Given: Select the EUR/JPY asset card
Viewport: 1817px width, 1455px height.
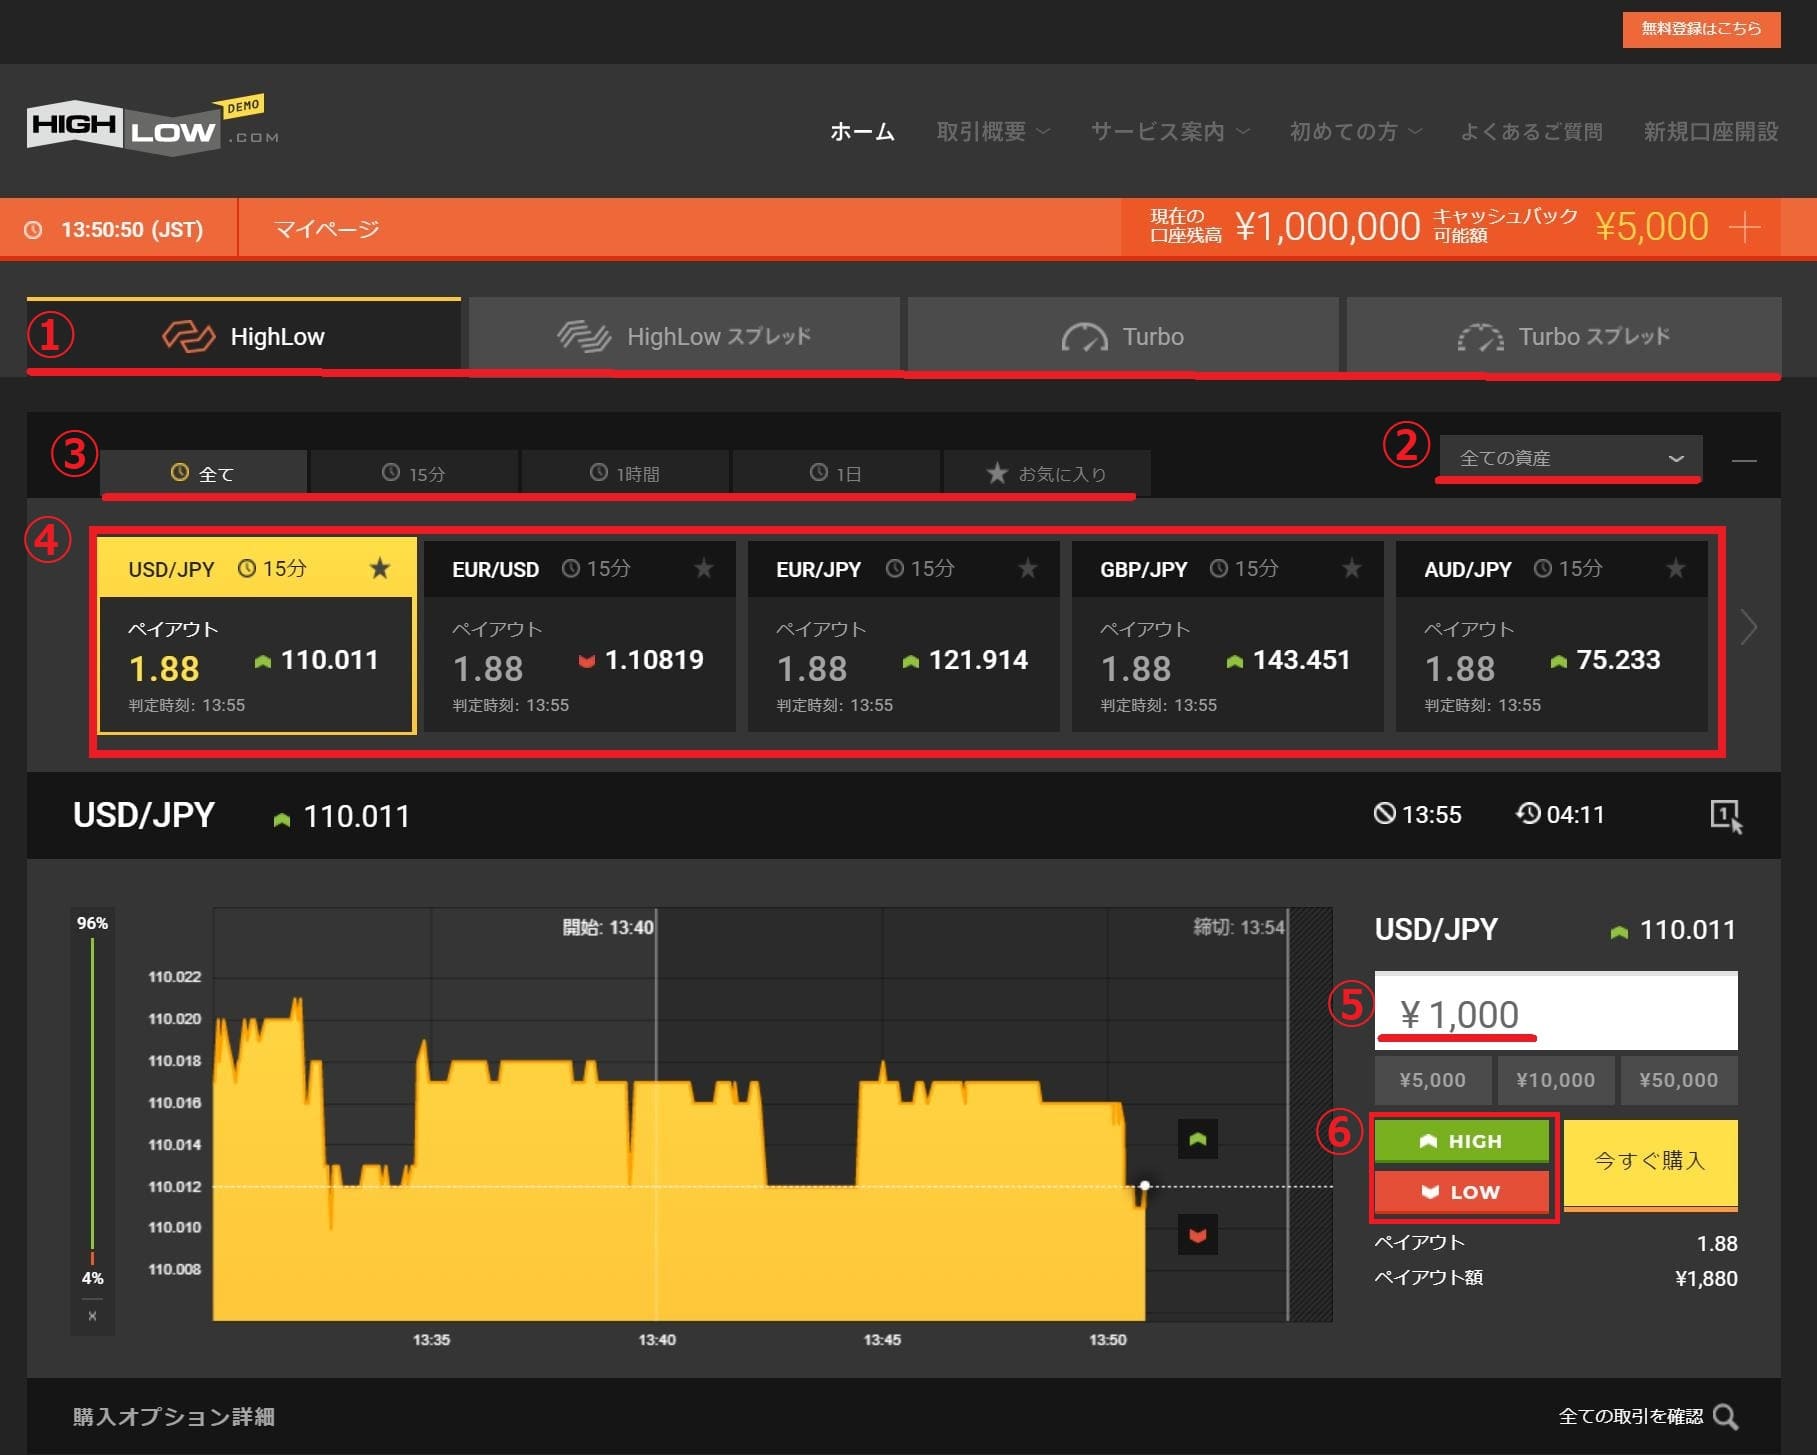Looking at the screenshot, I should (x=904, y=636).
